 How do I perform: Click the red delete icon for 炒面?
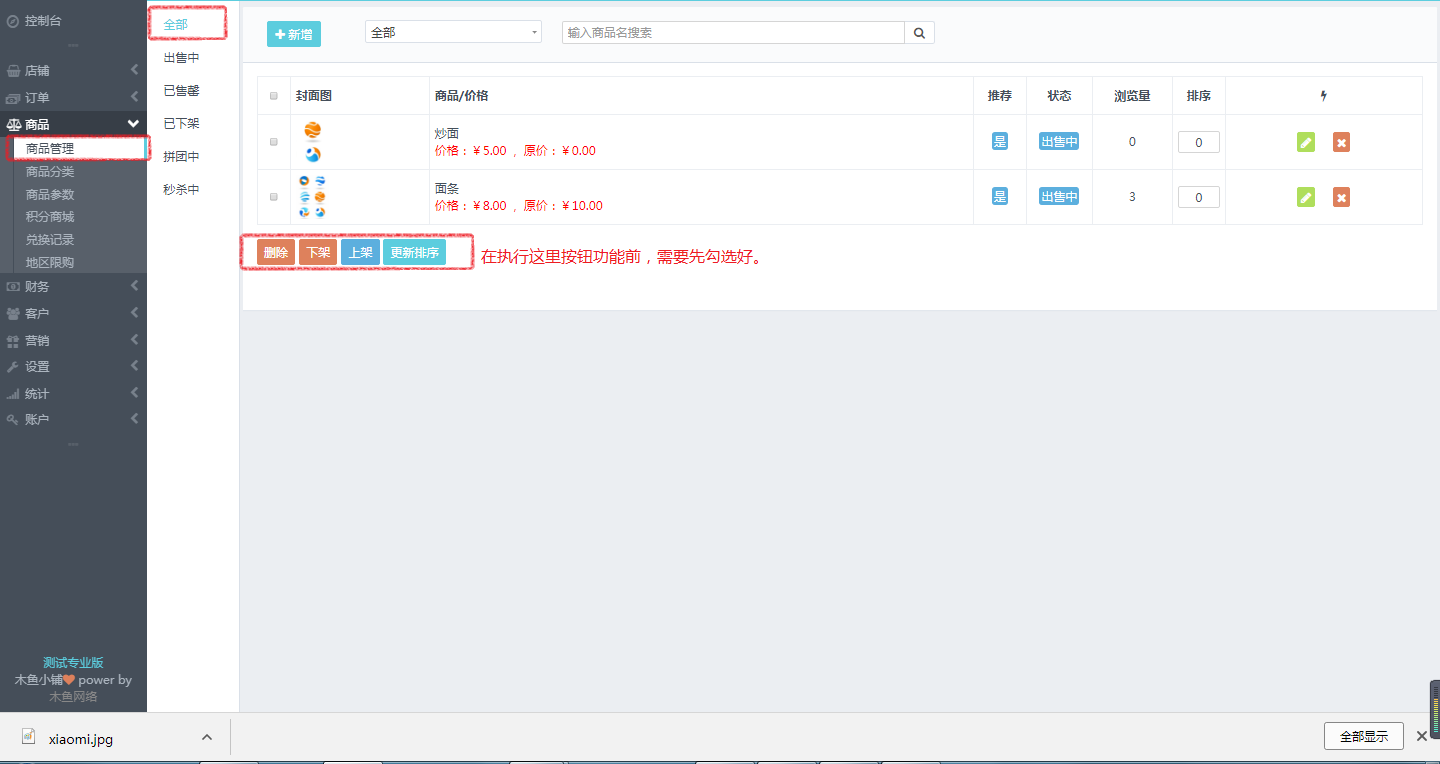(1341, 142)
